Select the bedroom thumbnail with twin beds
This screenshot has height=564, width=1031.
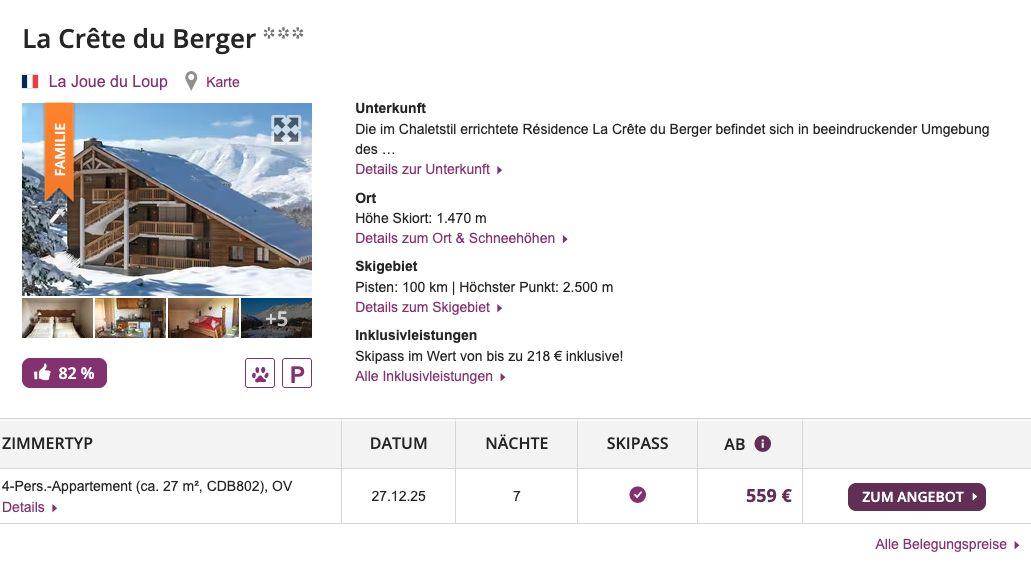57,318
